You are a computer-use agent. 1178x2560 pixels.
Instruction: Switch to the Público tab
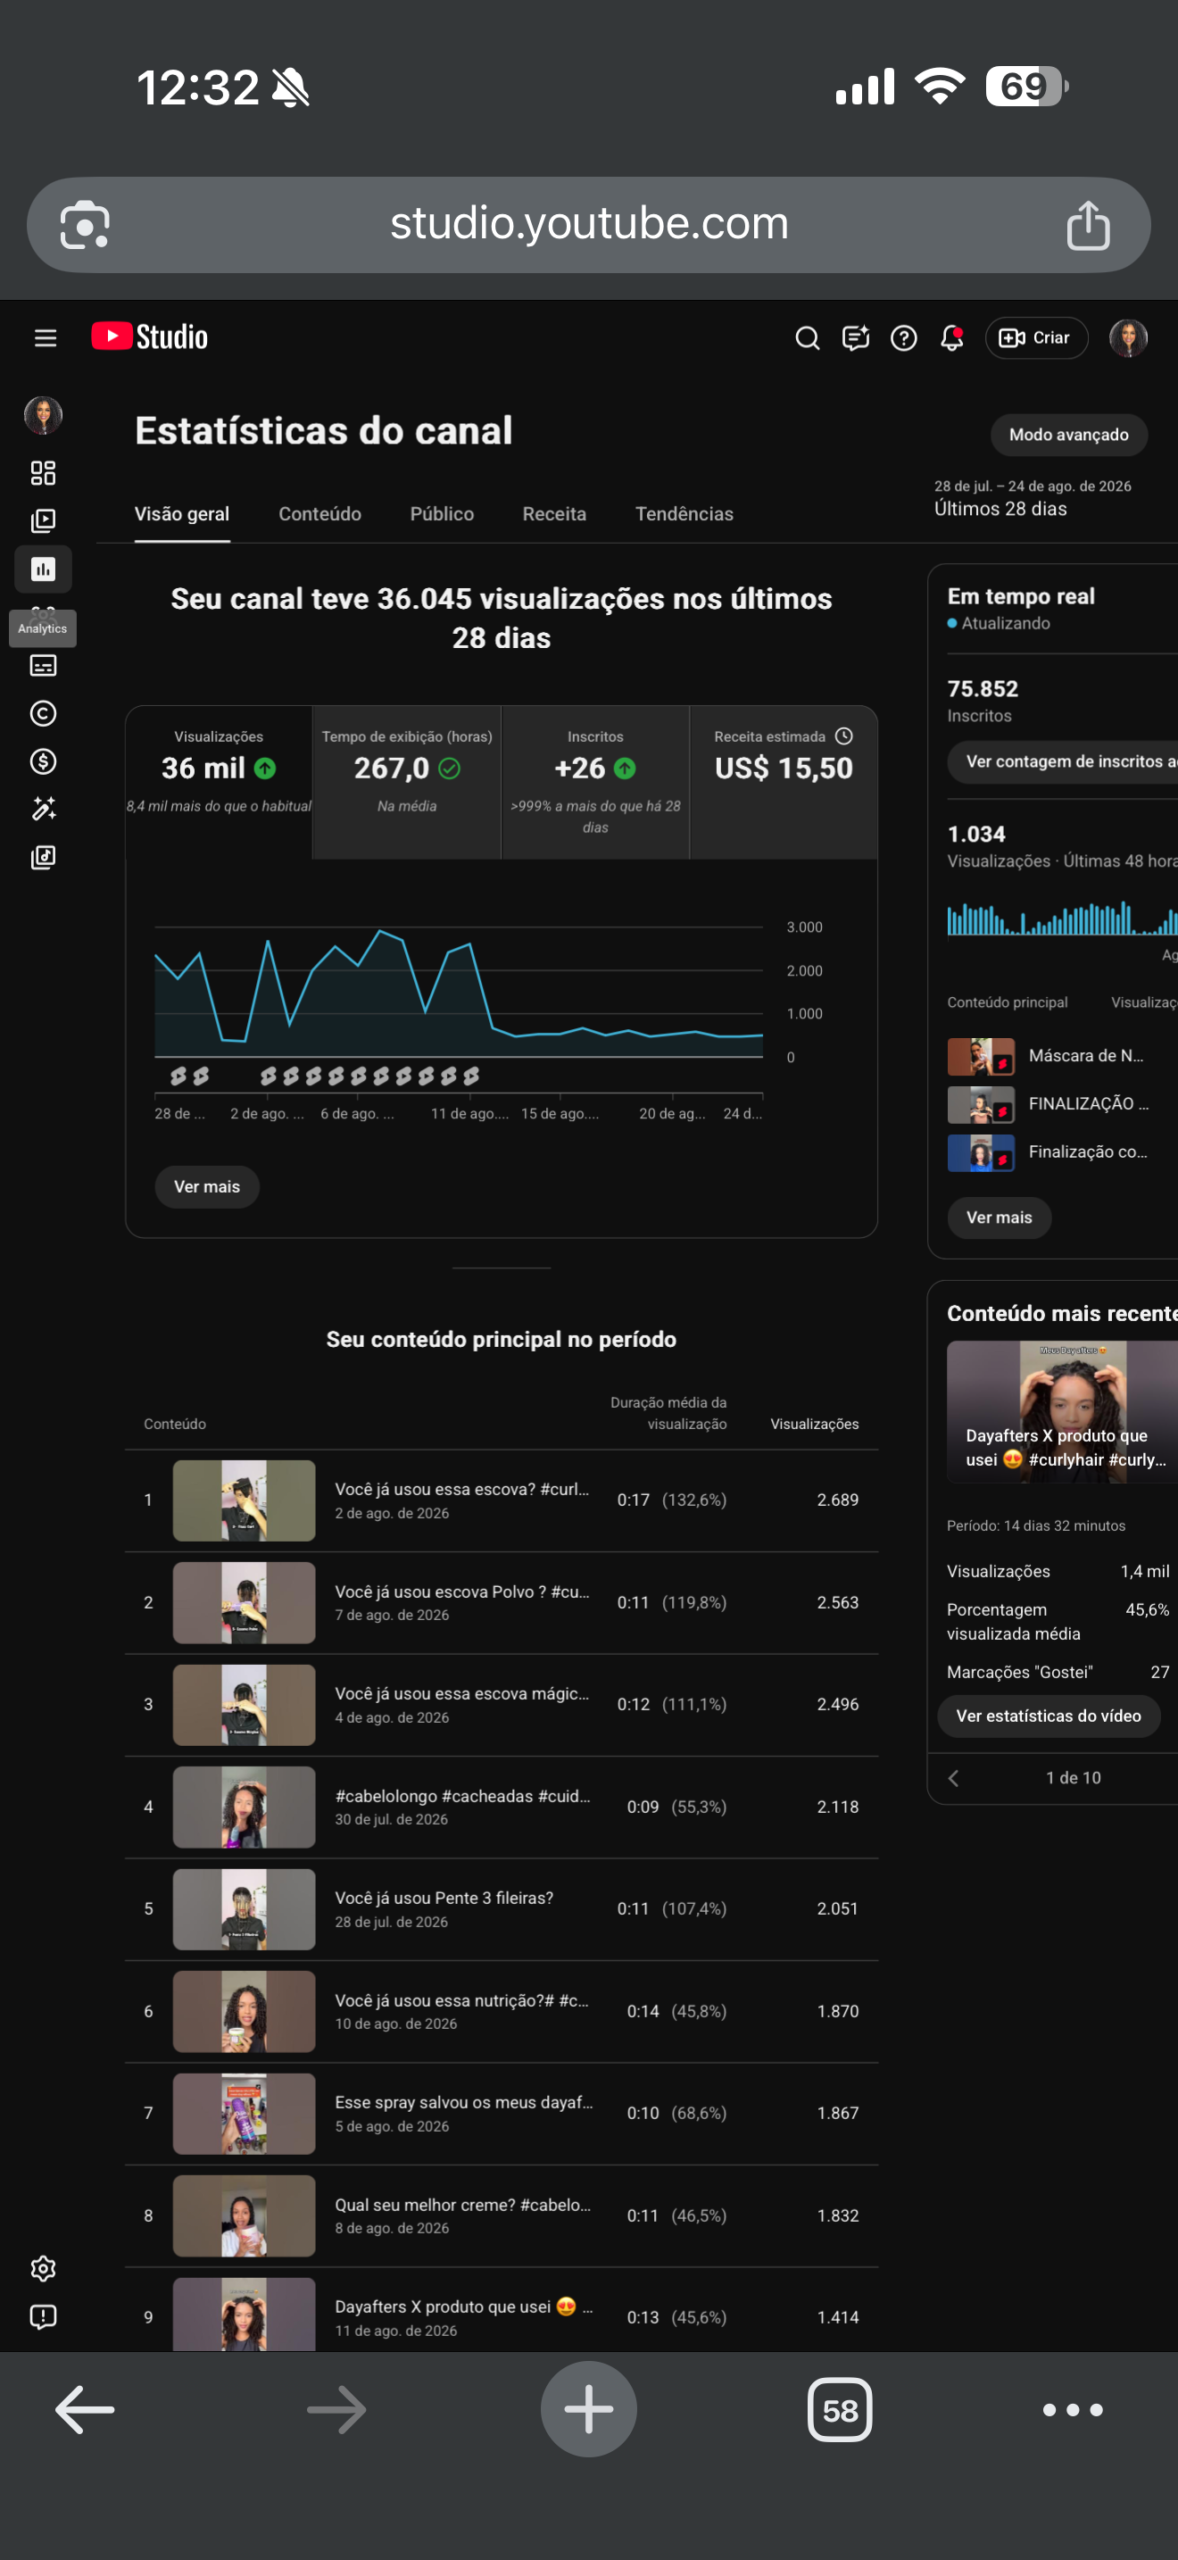coord(442,514)
